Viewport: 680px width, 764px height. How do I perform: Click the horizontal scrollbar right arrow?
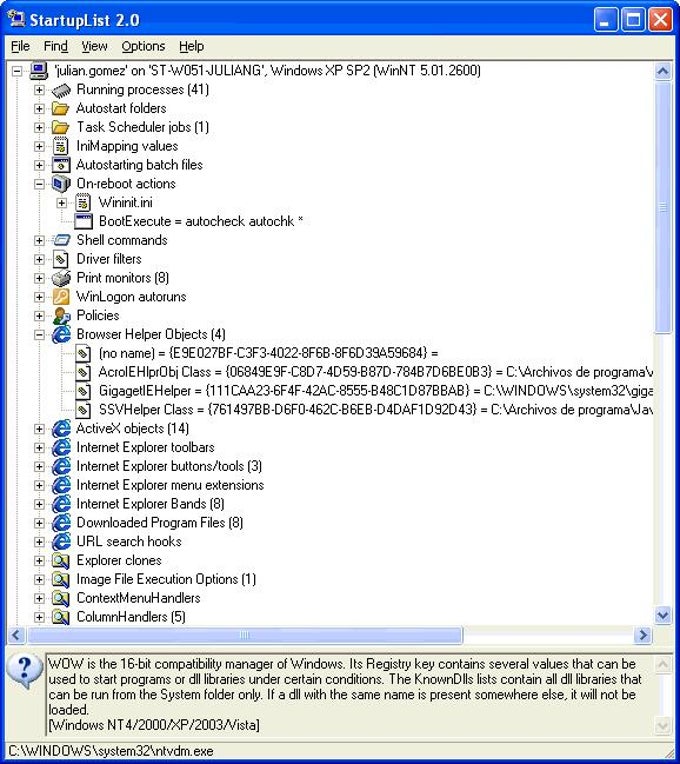pyautogui.click(x=643, y=635)
